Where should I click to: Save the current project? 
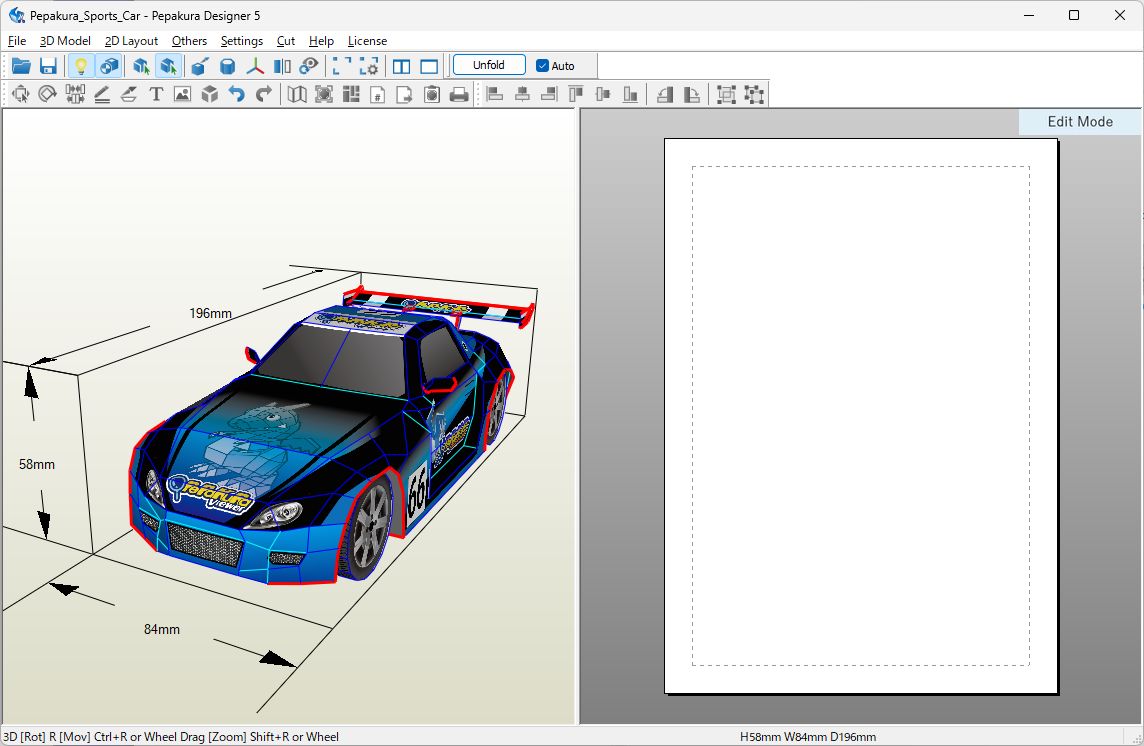47,65
